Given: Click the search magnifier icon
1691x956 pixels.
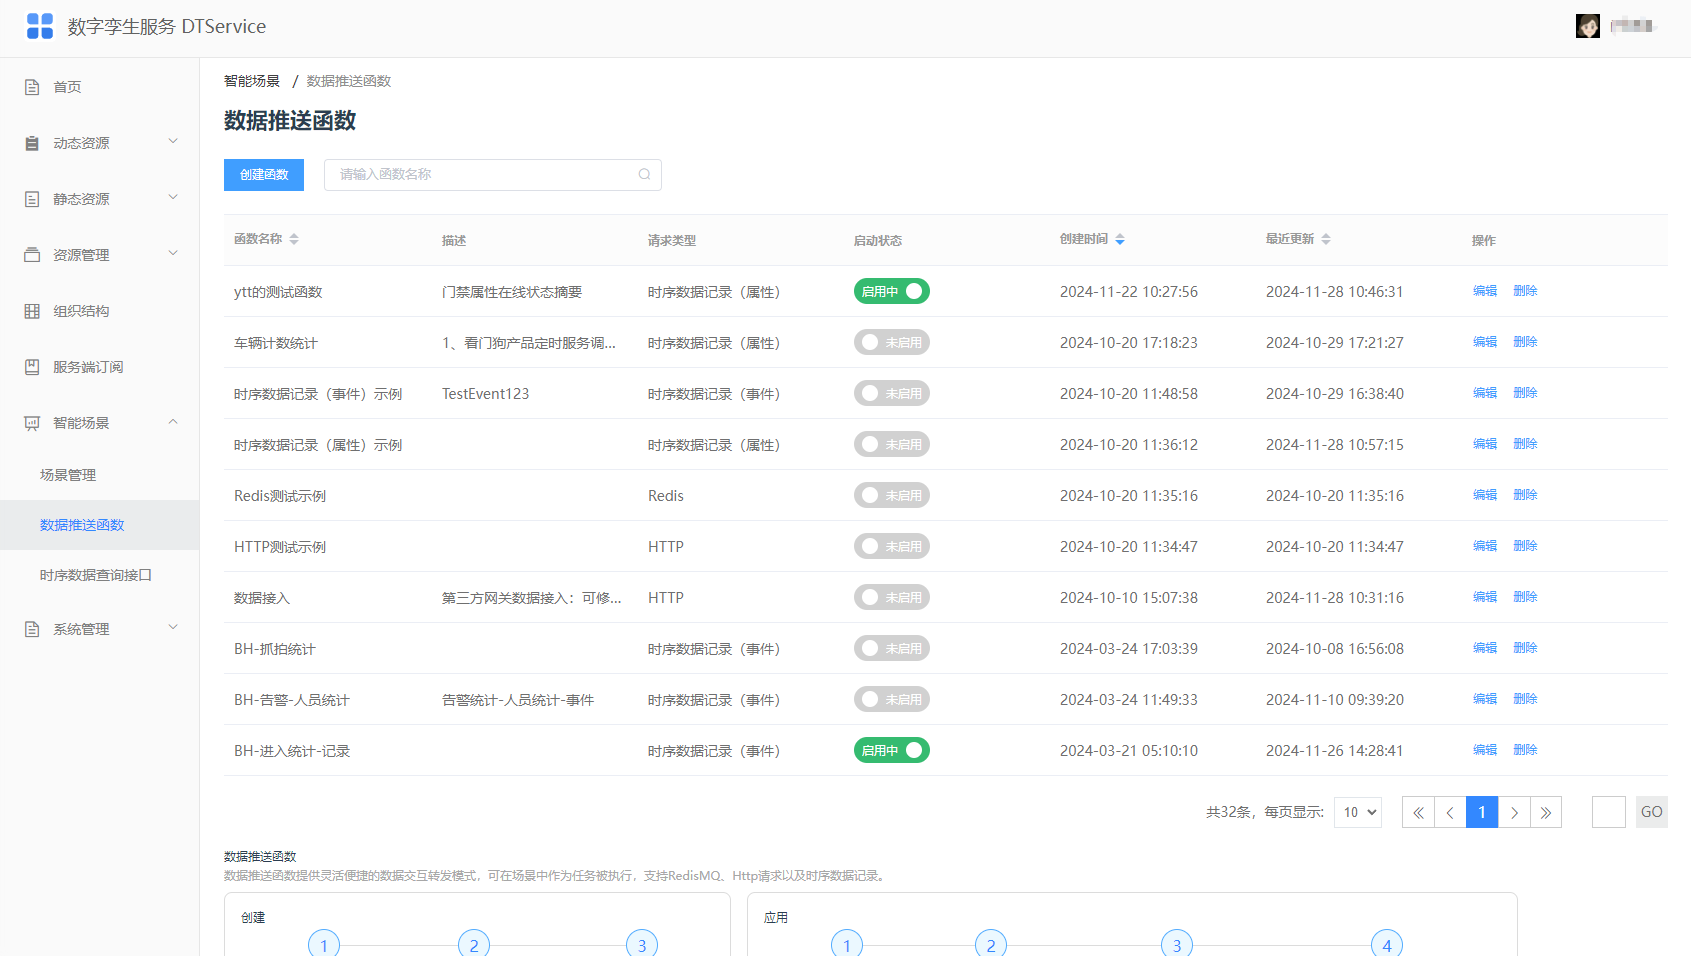Looking at the screenshot, I should [x=644, y=174].
